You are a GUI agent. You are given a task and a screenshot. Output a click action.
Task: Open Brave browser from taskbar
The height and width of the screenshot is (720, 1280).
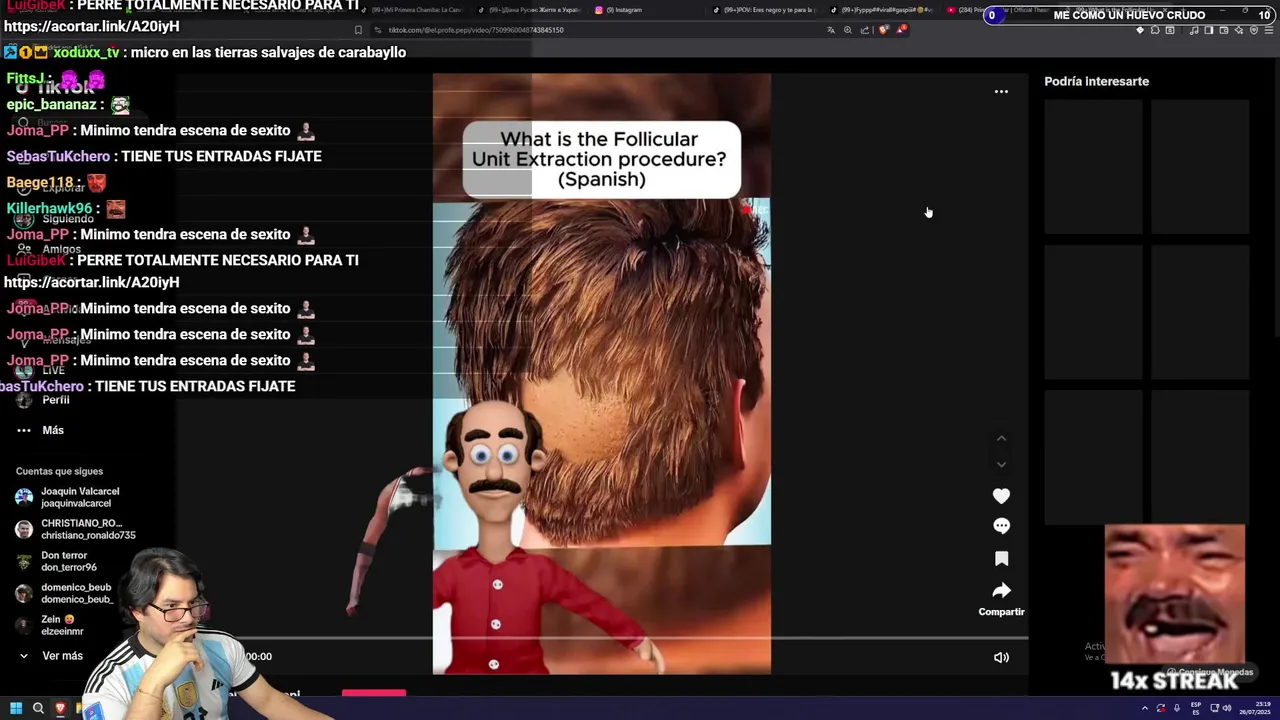point(60,708)
